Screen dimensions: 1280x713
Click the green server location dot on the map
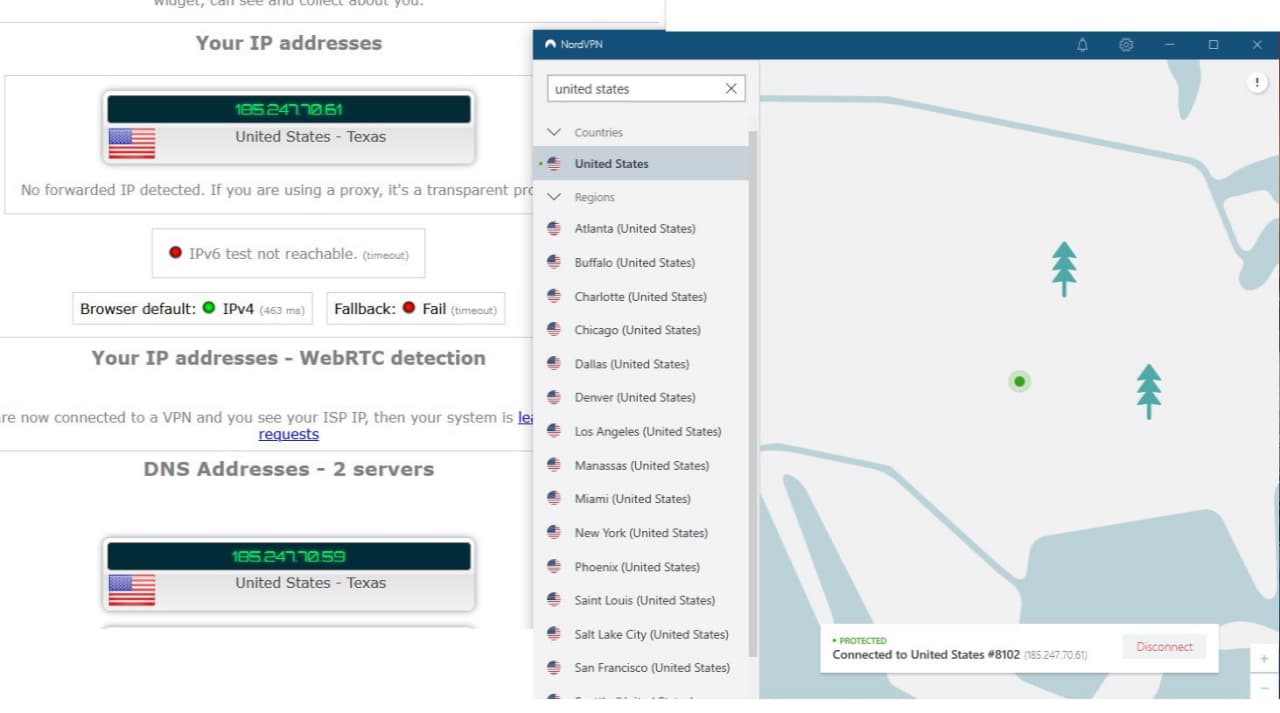pyautogui.click(x=1019, y=381)
